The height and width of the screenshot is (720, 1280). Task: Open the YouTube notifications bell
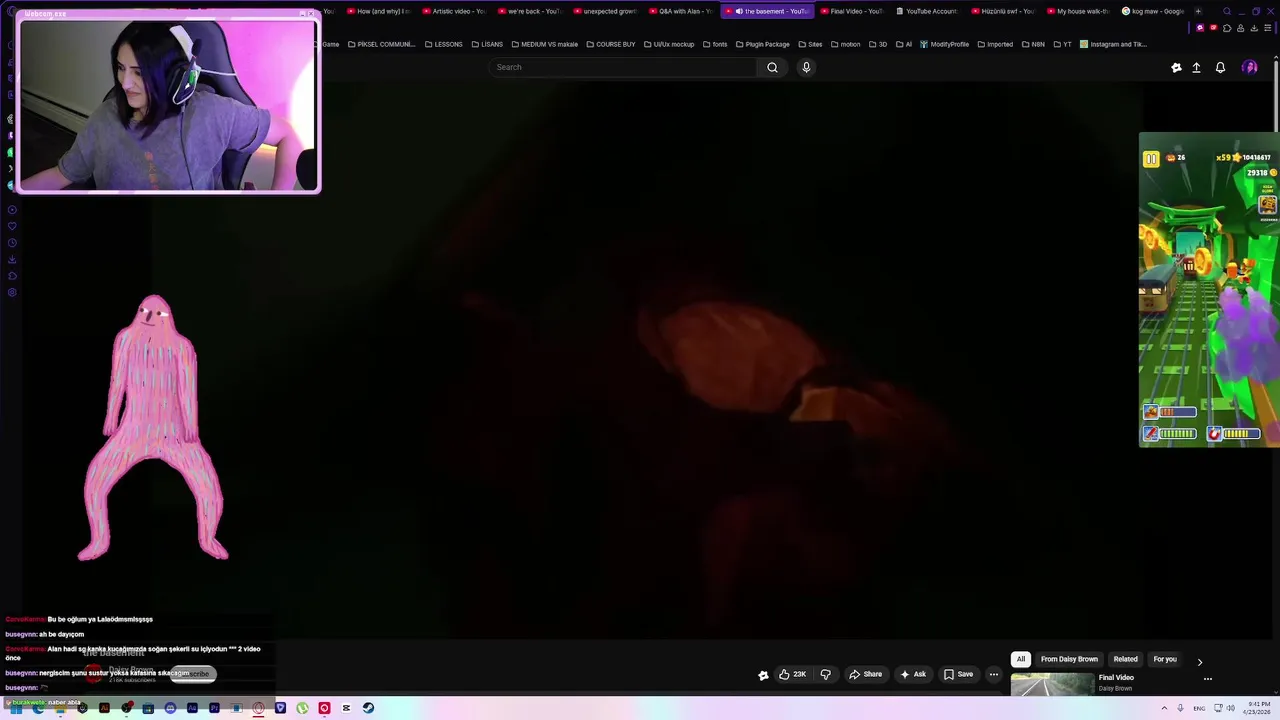coord(1220,67)
